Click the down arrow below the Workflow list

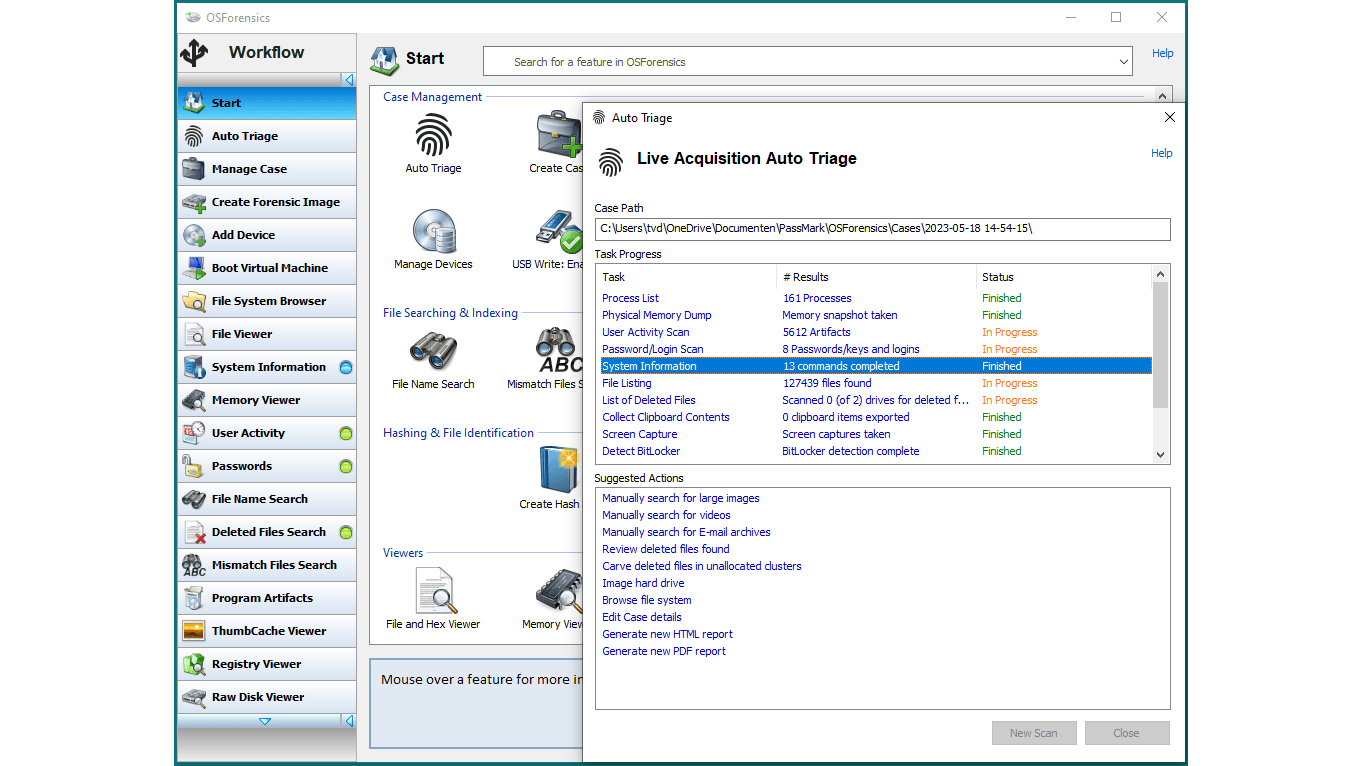265,721
